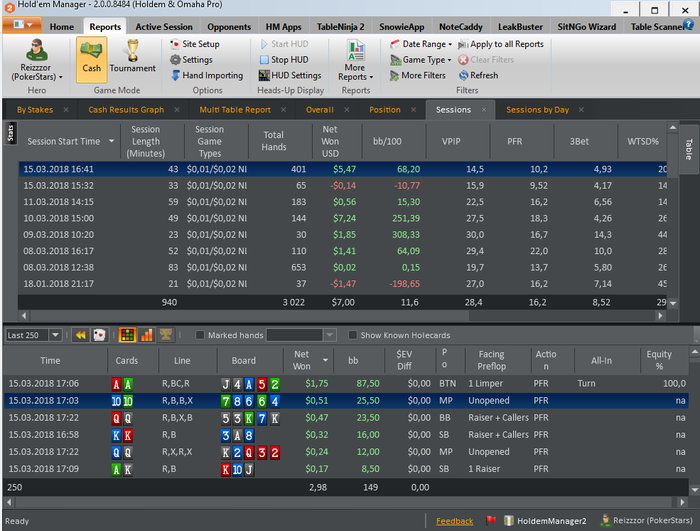Click More Filters funnel icon
This screenshot has height=531, width=700.
pos(394,75)
